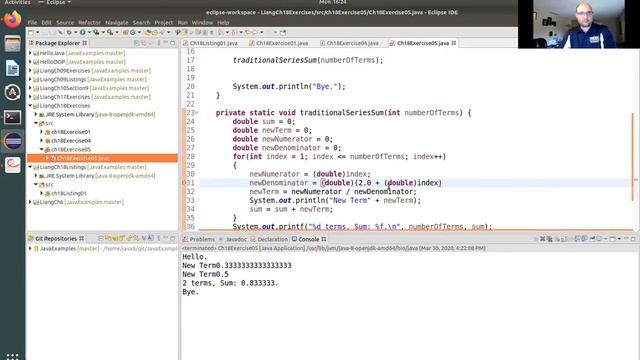Screen dimensions: 640x360
Task: Click the green Run button in toolbar
Action: pos(82,32)
